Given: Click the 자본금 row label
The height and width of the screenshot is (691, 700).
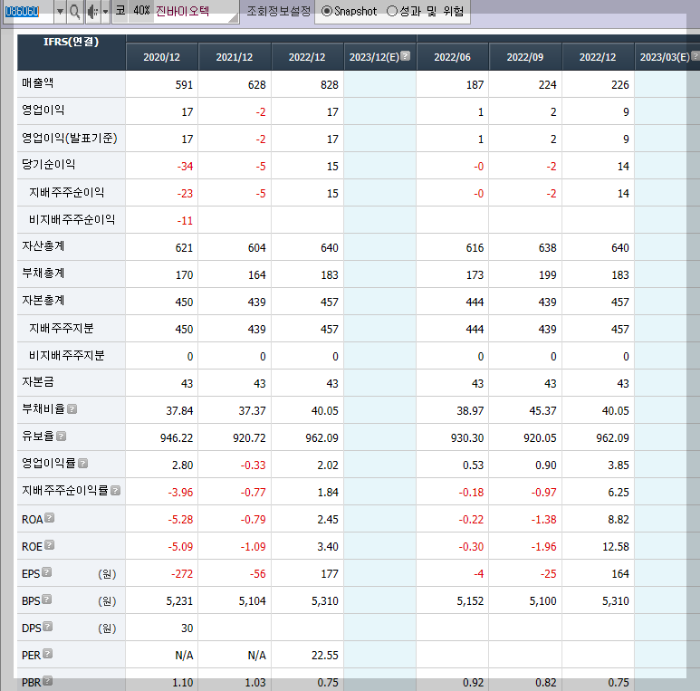Looking at the screenshot, I should 38,382.
